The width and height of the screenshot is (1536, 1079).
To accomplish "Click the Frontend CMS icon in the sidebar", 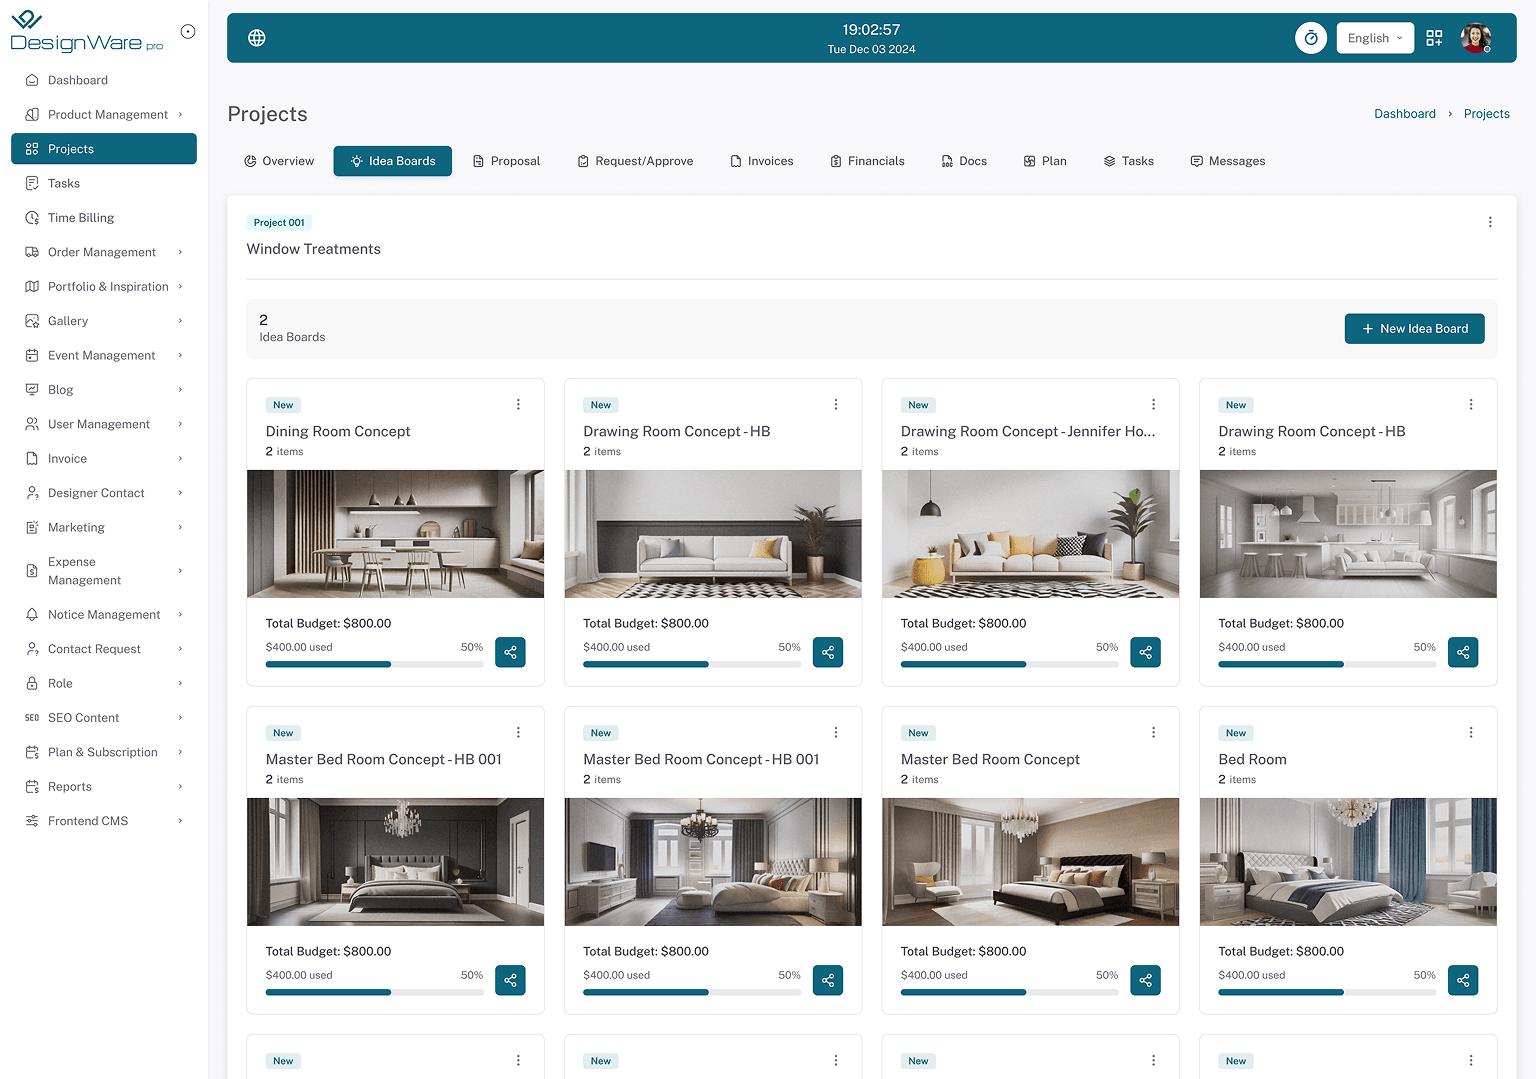I will pyautogui.click(x=32, y=821).
